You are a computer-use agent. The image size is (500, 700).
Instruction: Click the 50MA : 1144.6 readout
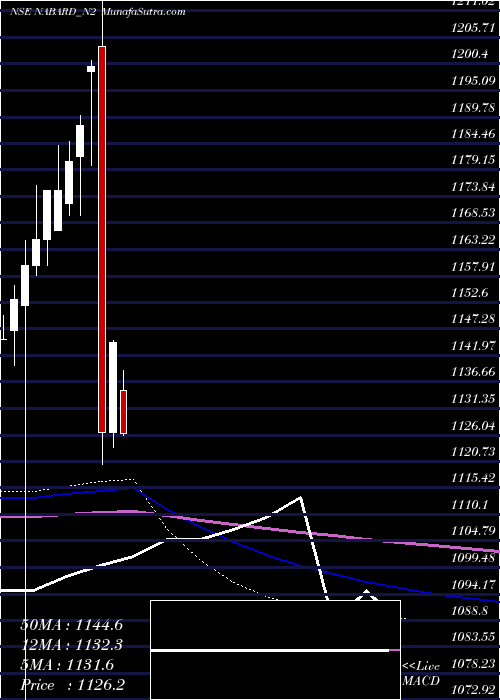click(71, 625)
